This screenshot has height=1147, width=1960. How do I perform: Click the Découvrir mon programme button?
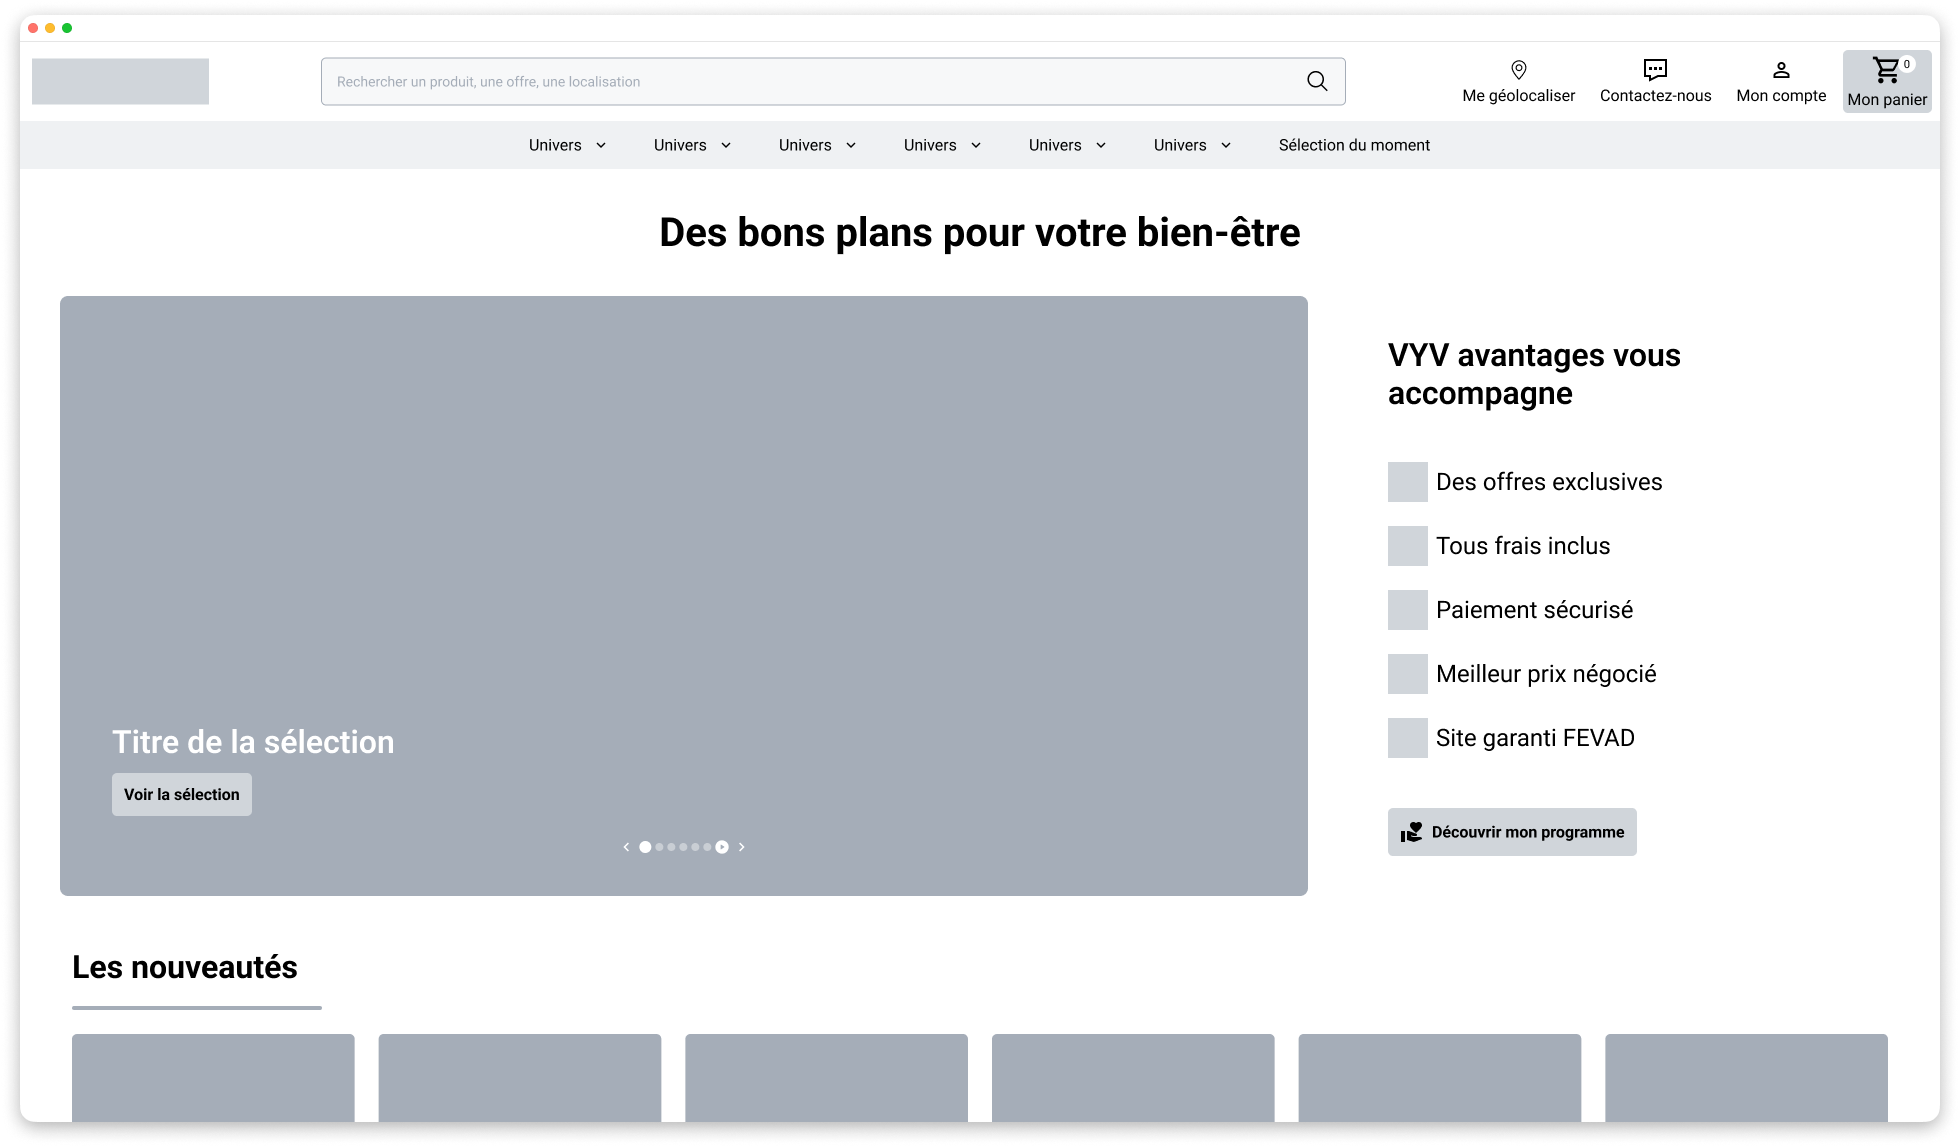(x=1512, y=832)
